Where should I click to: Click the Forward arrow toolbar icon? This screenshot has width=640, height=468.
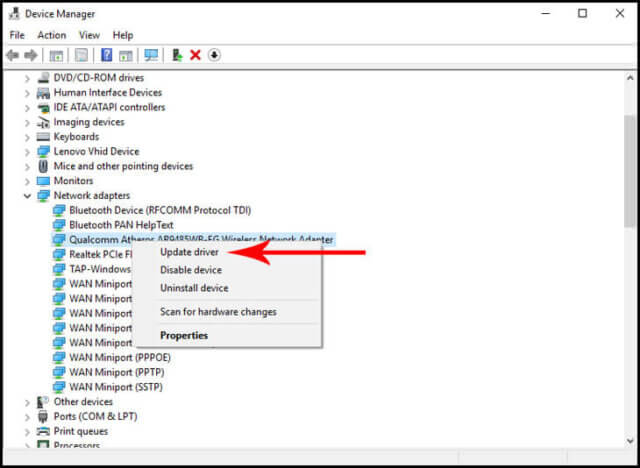[31, 55]
